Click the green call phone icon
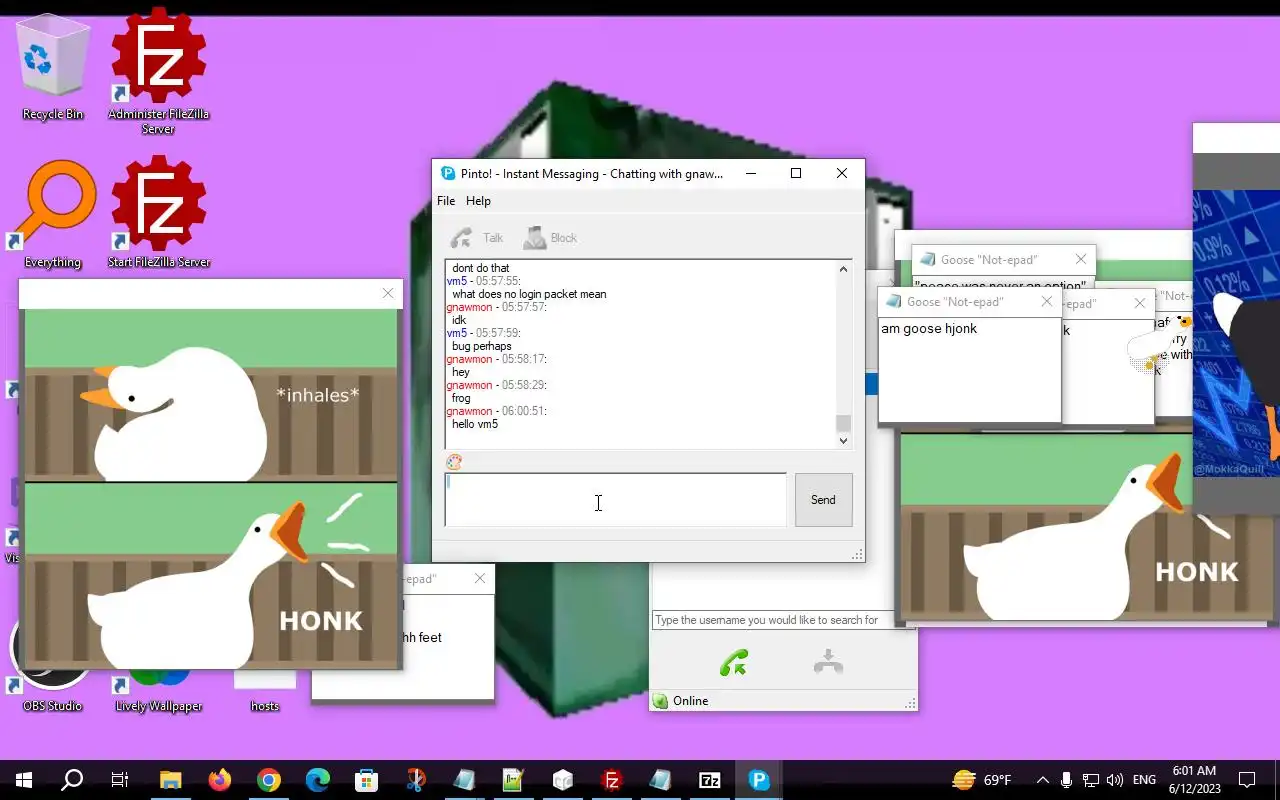 [x=734, y=662]
